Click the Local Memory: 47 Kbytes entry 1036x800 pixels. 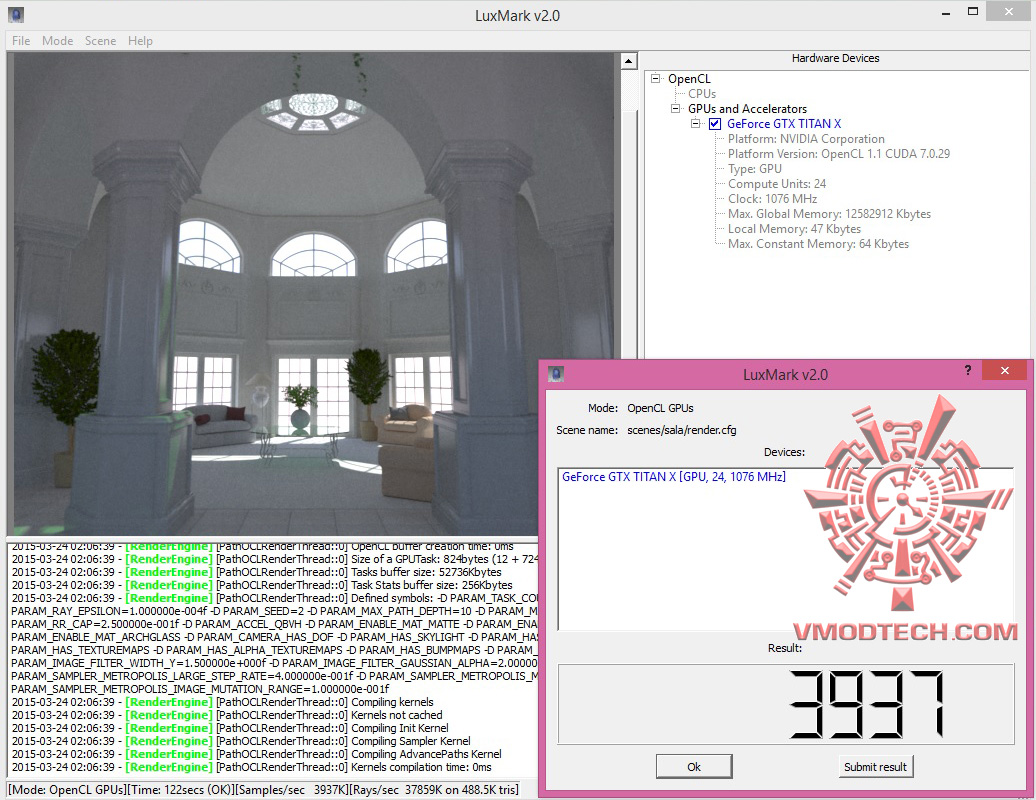(x=794, y=229)
